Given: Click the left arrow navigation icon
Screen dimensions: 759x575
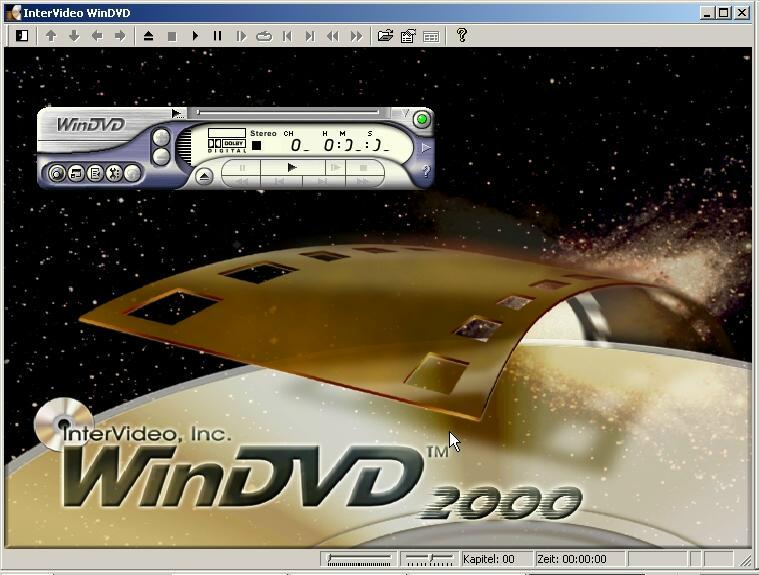Looking at the screenshot, I should [97, 35].
